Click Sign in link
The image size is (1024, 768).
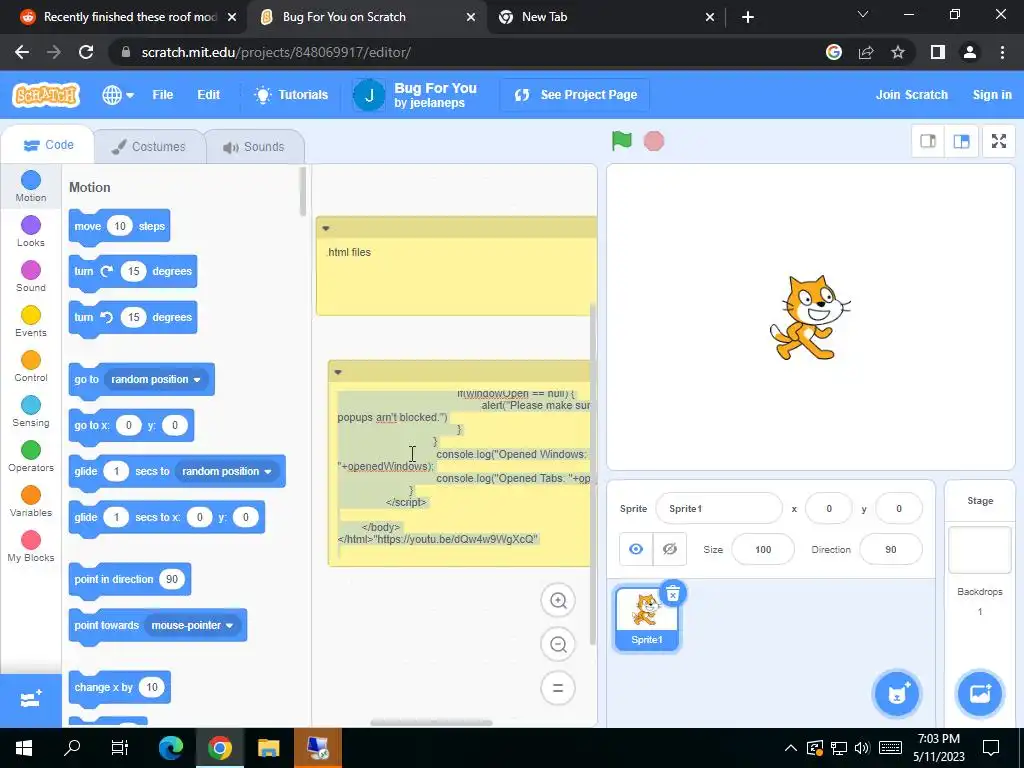(x=991, y=95)
